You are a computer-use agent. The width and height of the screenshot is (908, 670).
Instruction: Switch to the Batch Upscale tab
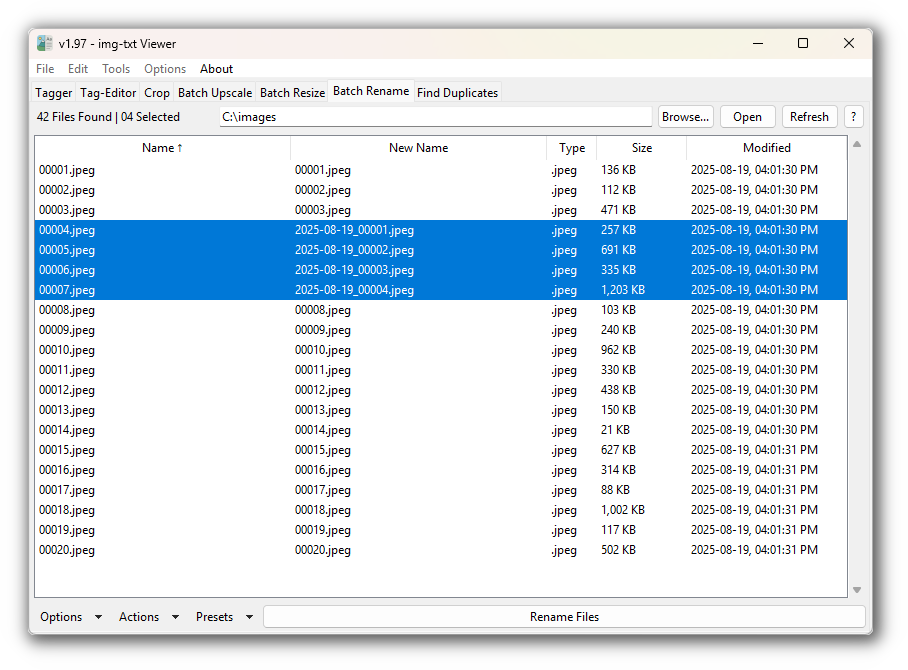click(x=215, y=93)
